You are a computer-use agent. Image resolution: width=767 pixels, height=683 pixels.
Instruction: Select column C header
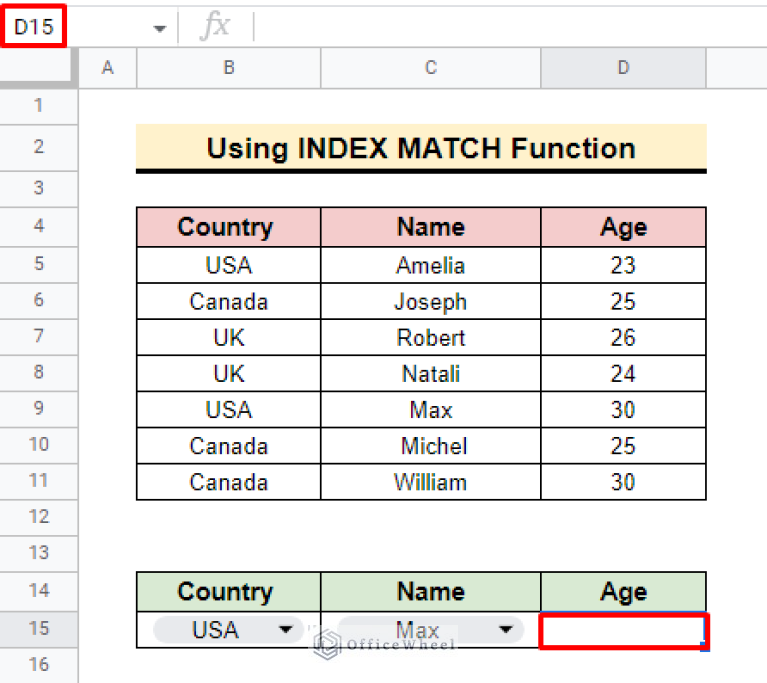coord(431,68)
